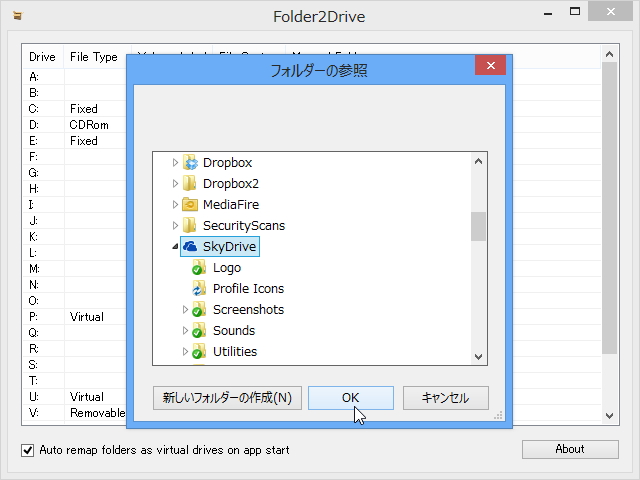640x480 pixels.
Task: Click drive list scroll up arrow
Action: tap(610, 54)
